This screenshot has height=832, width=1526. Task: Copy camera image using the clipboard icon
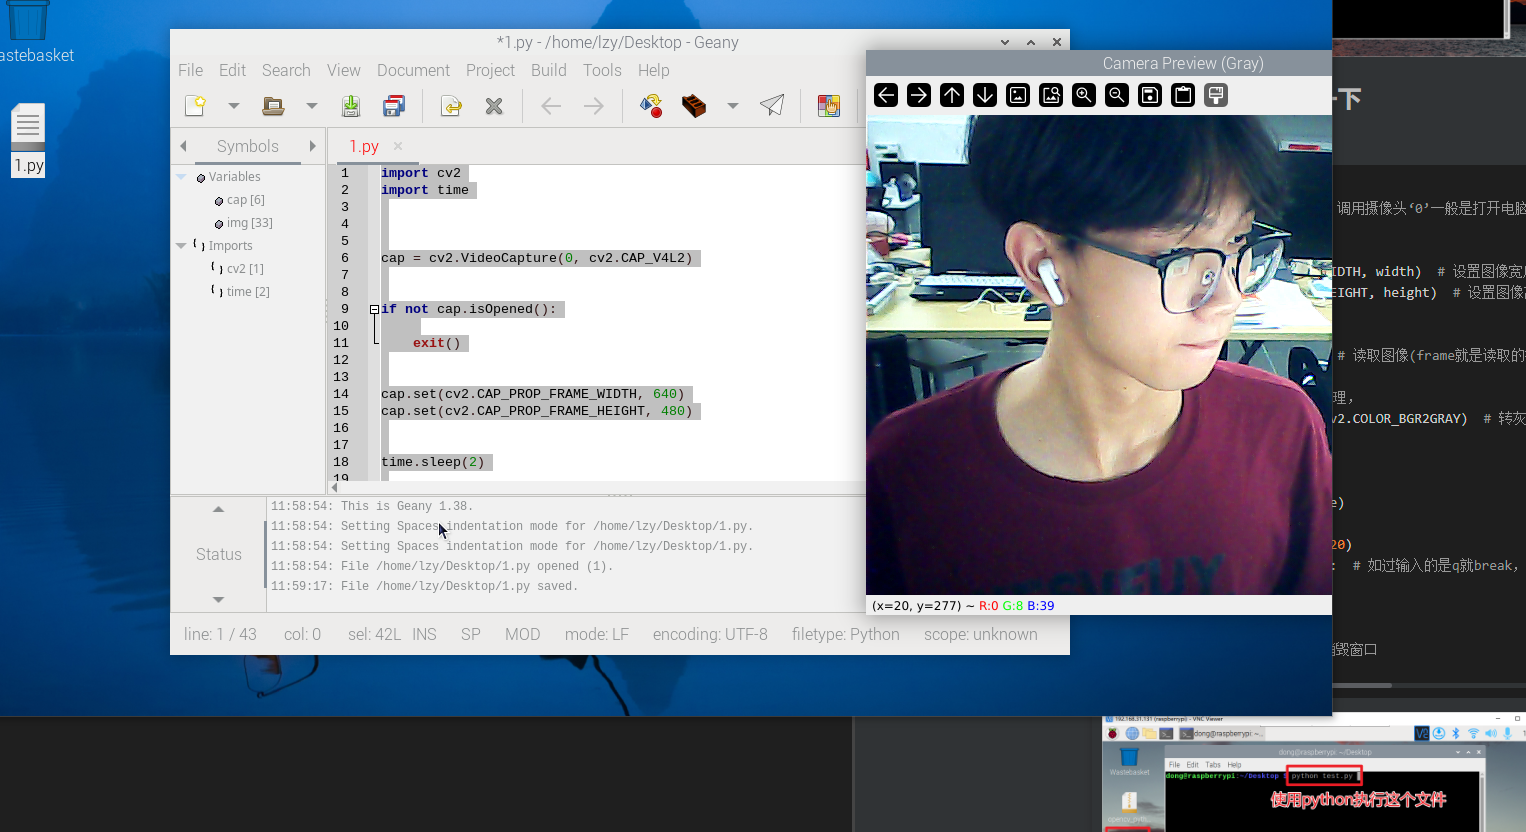(x=1182, y=95)
